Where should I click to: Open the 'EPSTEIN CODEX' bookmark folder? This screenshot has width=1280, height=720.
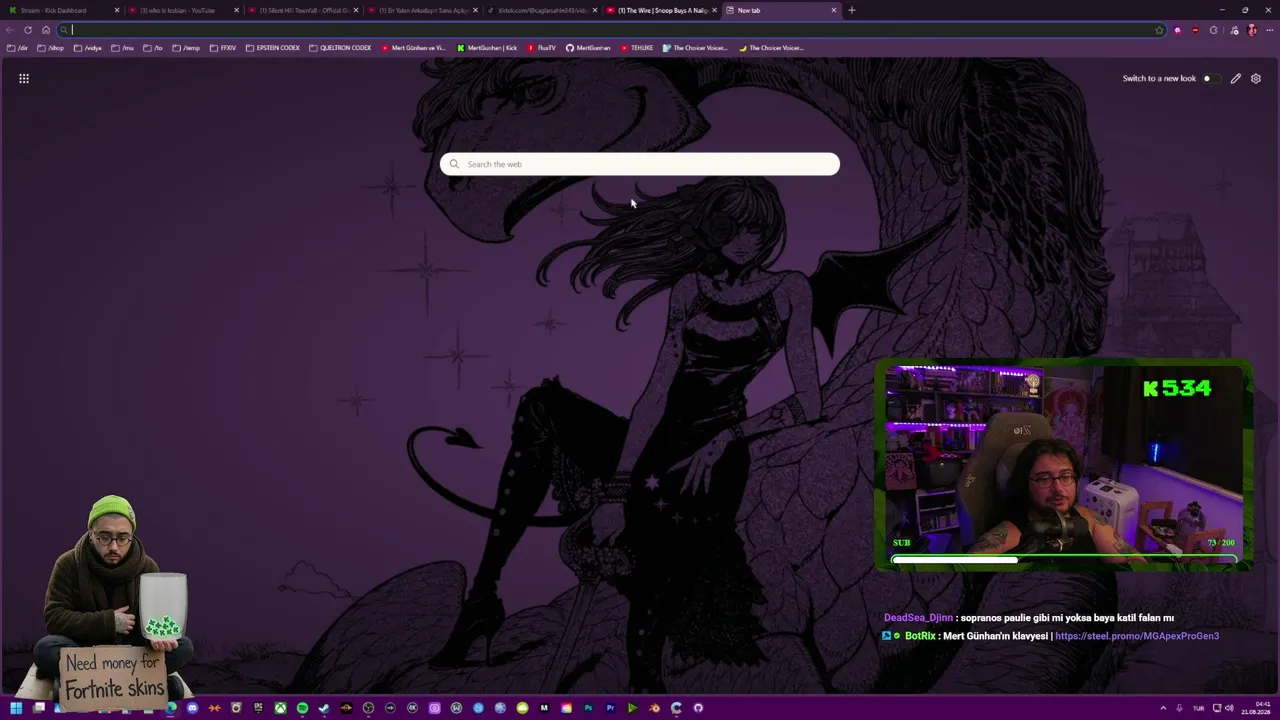coord(273,48)
